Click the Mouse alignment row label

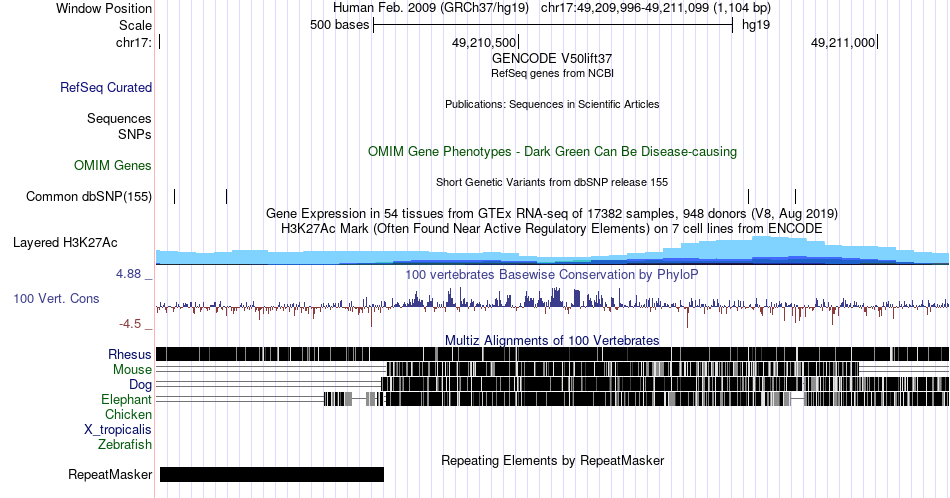click(132, 370)
